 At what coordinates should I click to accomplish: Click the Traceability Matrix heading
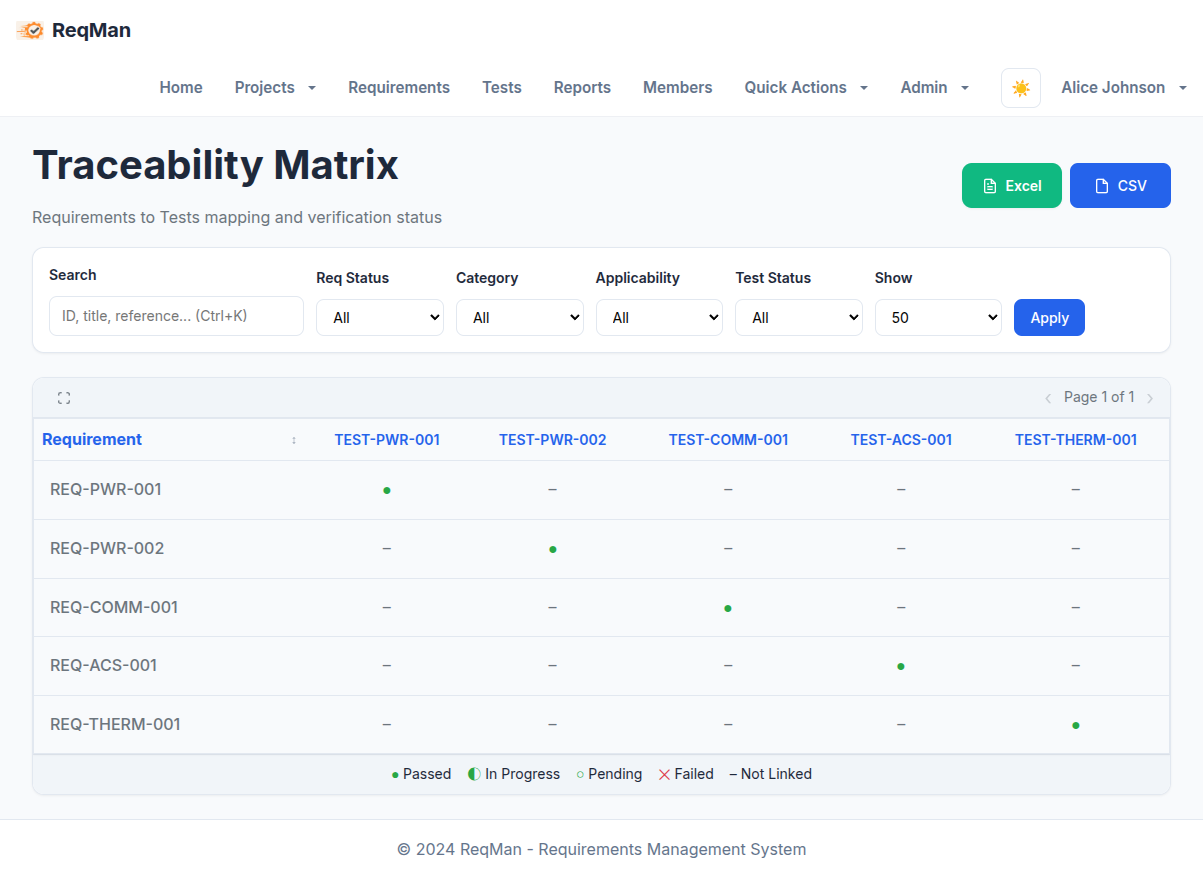215,165
